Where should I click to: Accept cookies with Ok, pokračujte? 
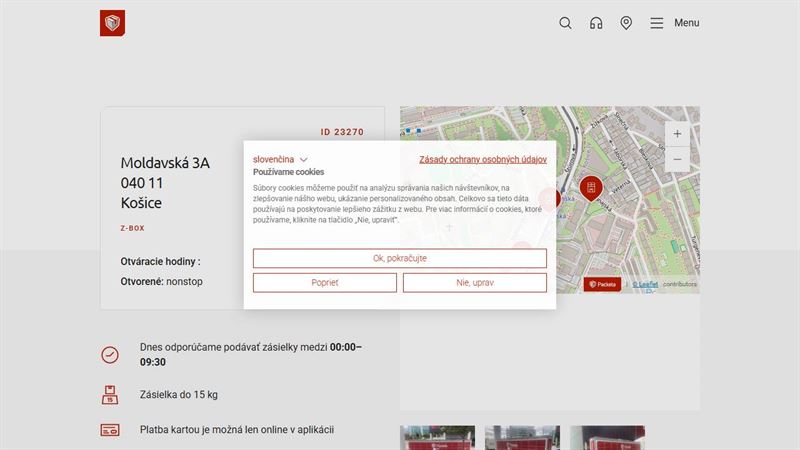tap(399, 258)
